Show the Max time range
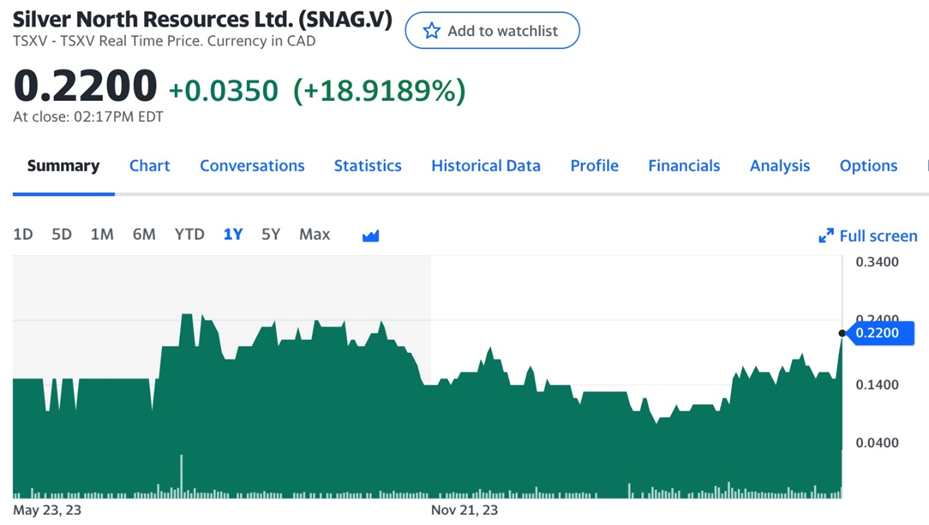929x525 pixels. 314,234
